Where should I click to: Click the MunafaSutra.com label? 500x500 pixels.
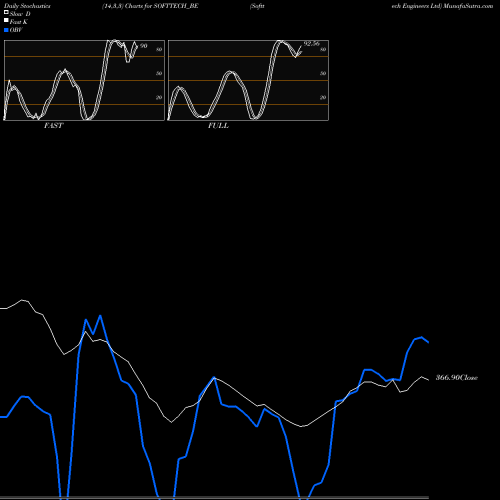click(x=468, y=6)
